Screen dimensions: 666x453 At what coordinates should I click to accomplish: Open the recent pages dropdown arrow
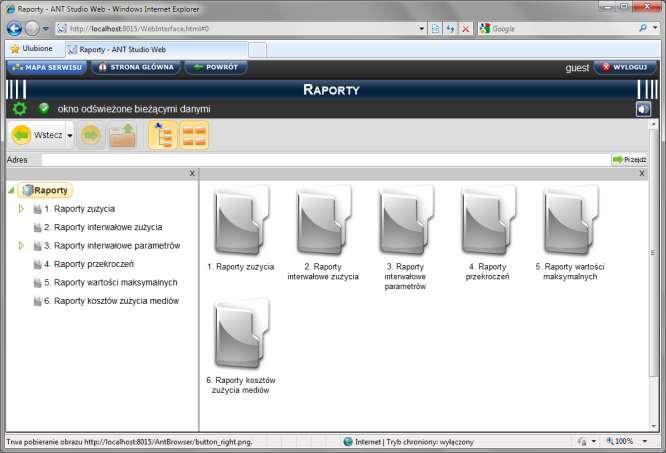(x=45, y=29)
